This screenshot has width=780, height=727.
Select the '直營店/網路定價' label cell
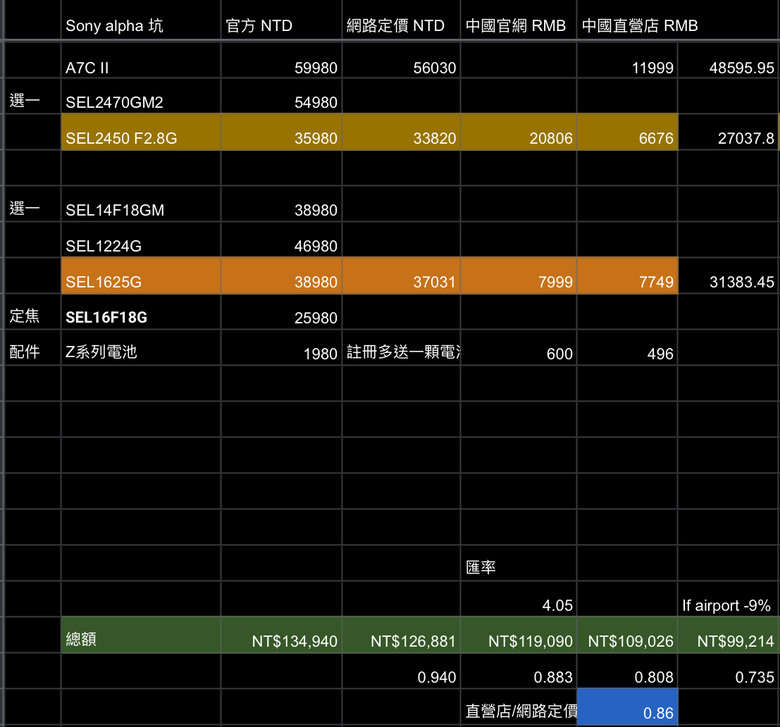click(x=518, y=707)
